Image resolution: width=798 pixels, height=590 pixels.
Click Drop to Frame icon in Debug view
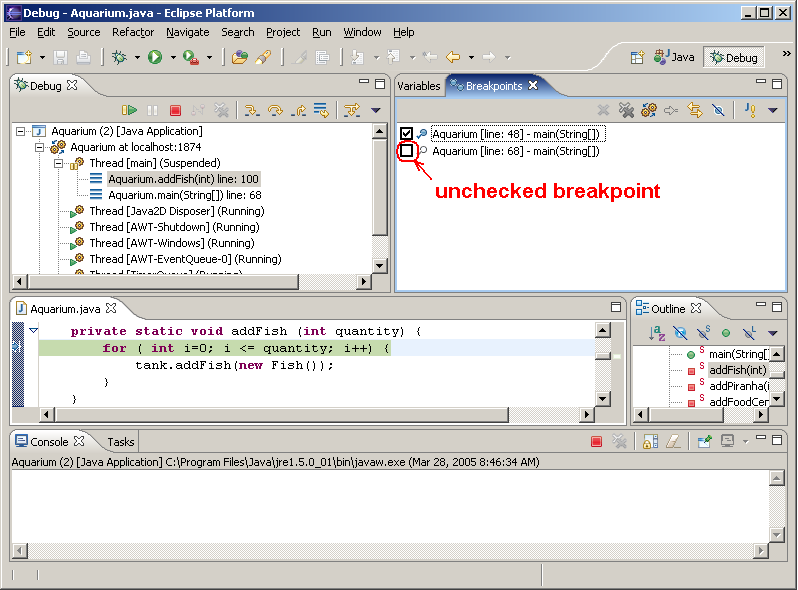coord(321,110)
